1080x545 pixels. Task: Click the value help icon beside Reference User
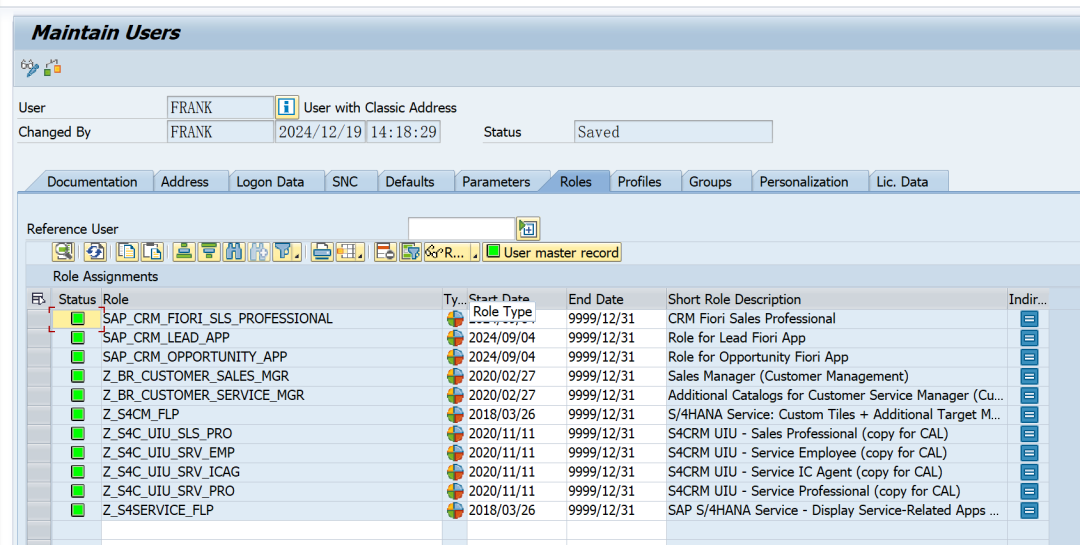[528, 229]
